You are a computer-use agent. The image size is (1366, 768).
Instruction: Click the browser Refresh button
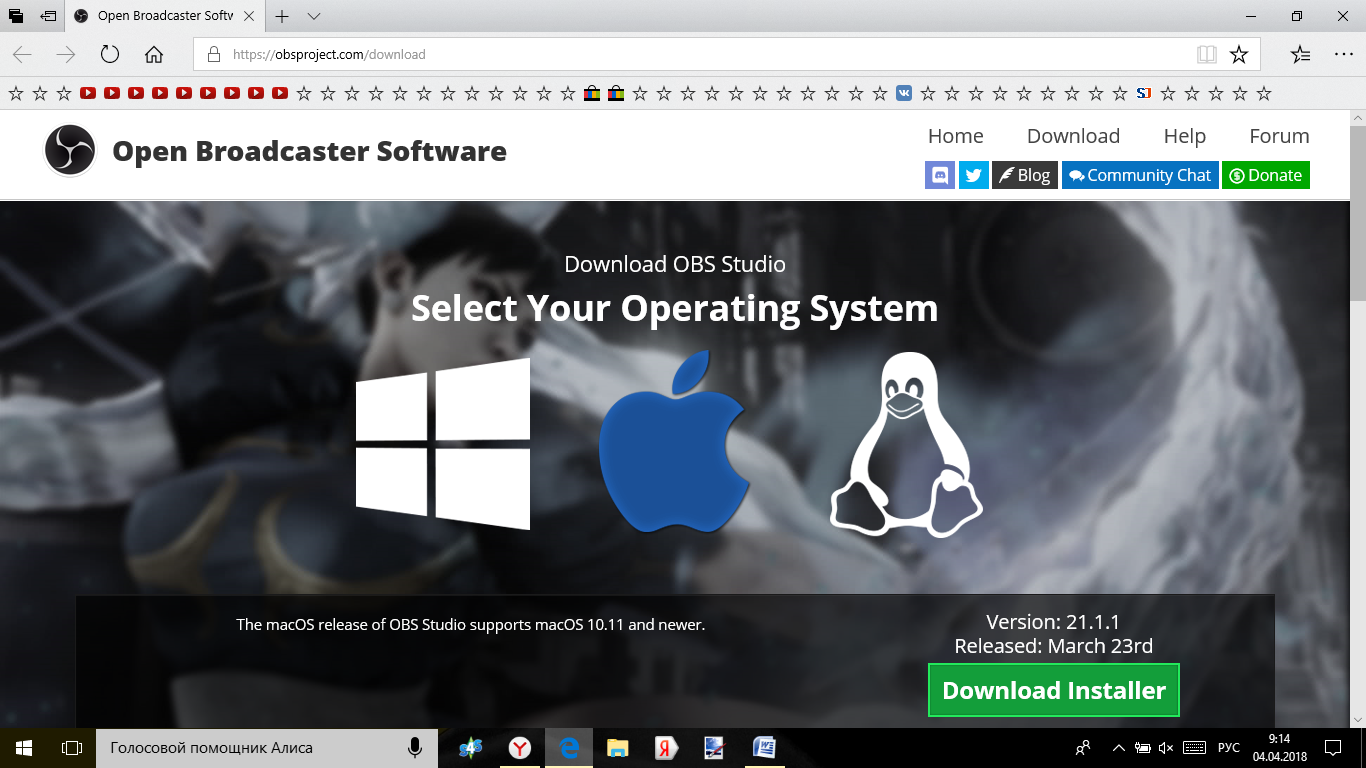(x=110, y=55)
